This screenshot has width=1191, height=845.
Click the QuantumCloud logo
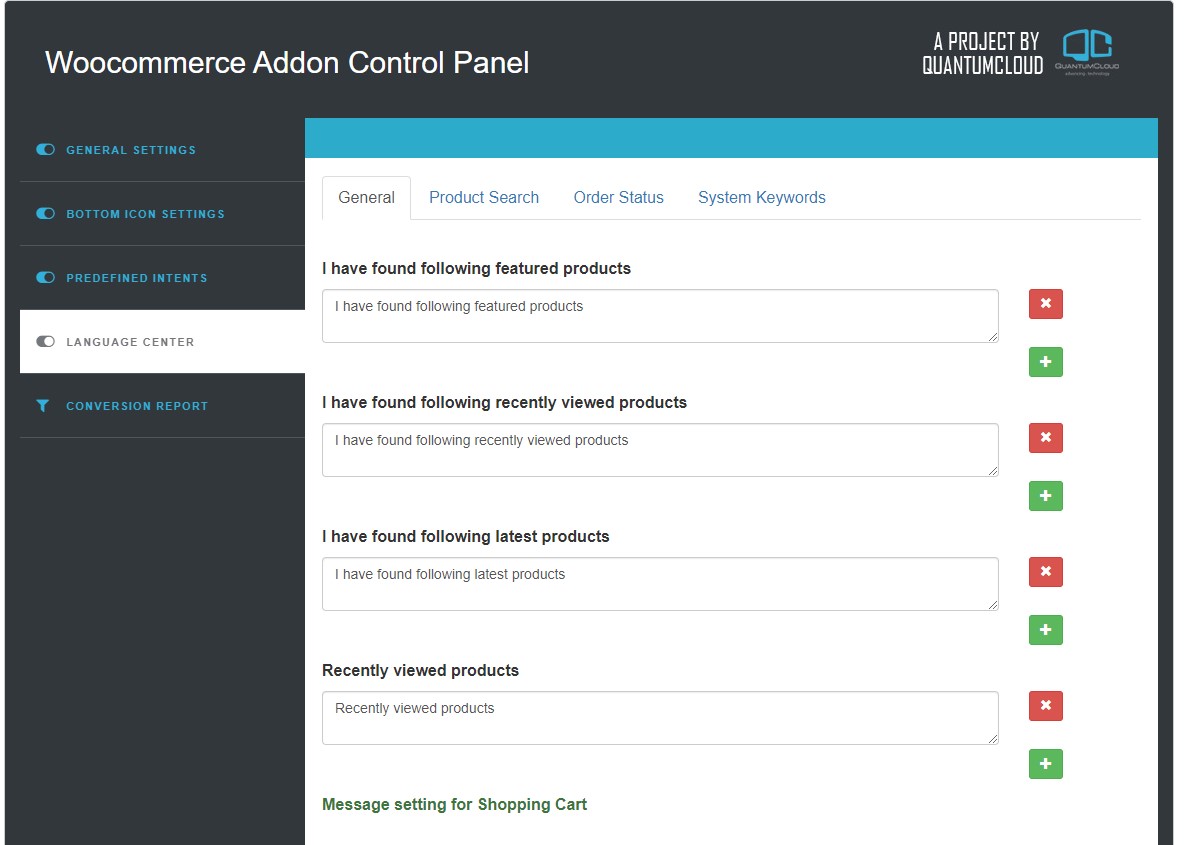(x=1087, y=52)
